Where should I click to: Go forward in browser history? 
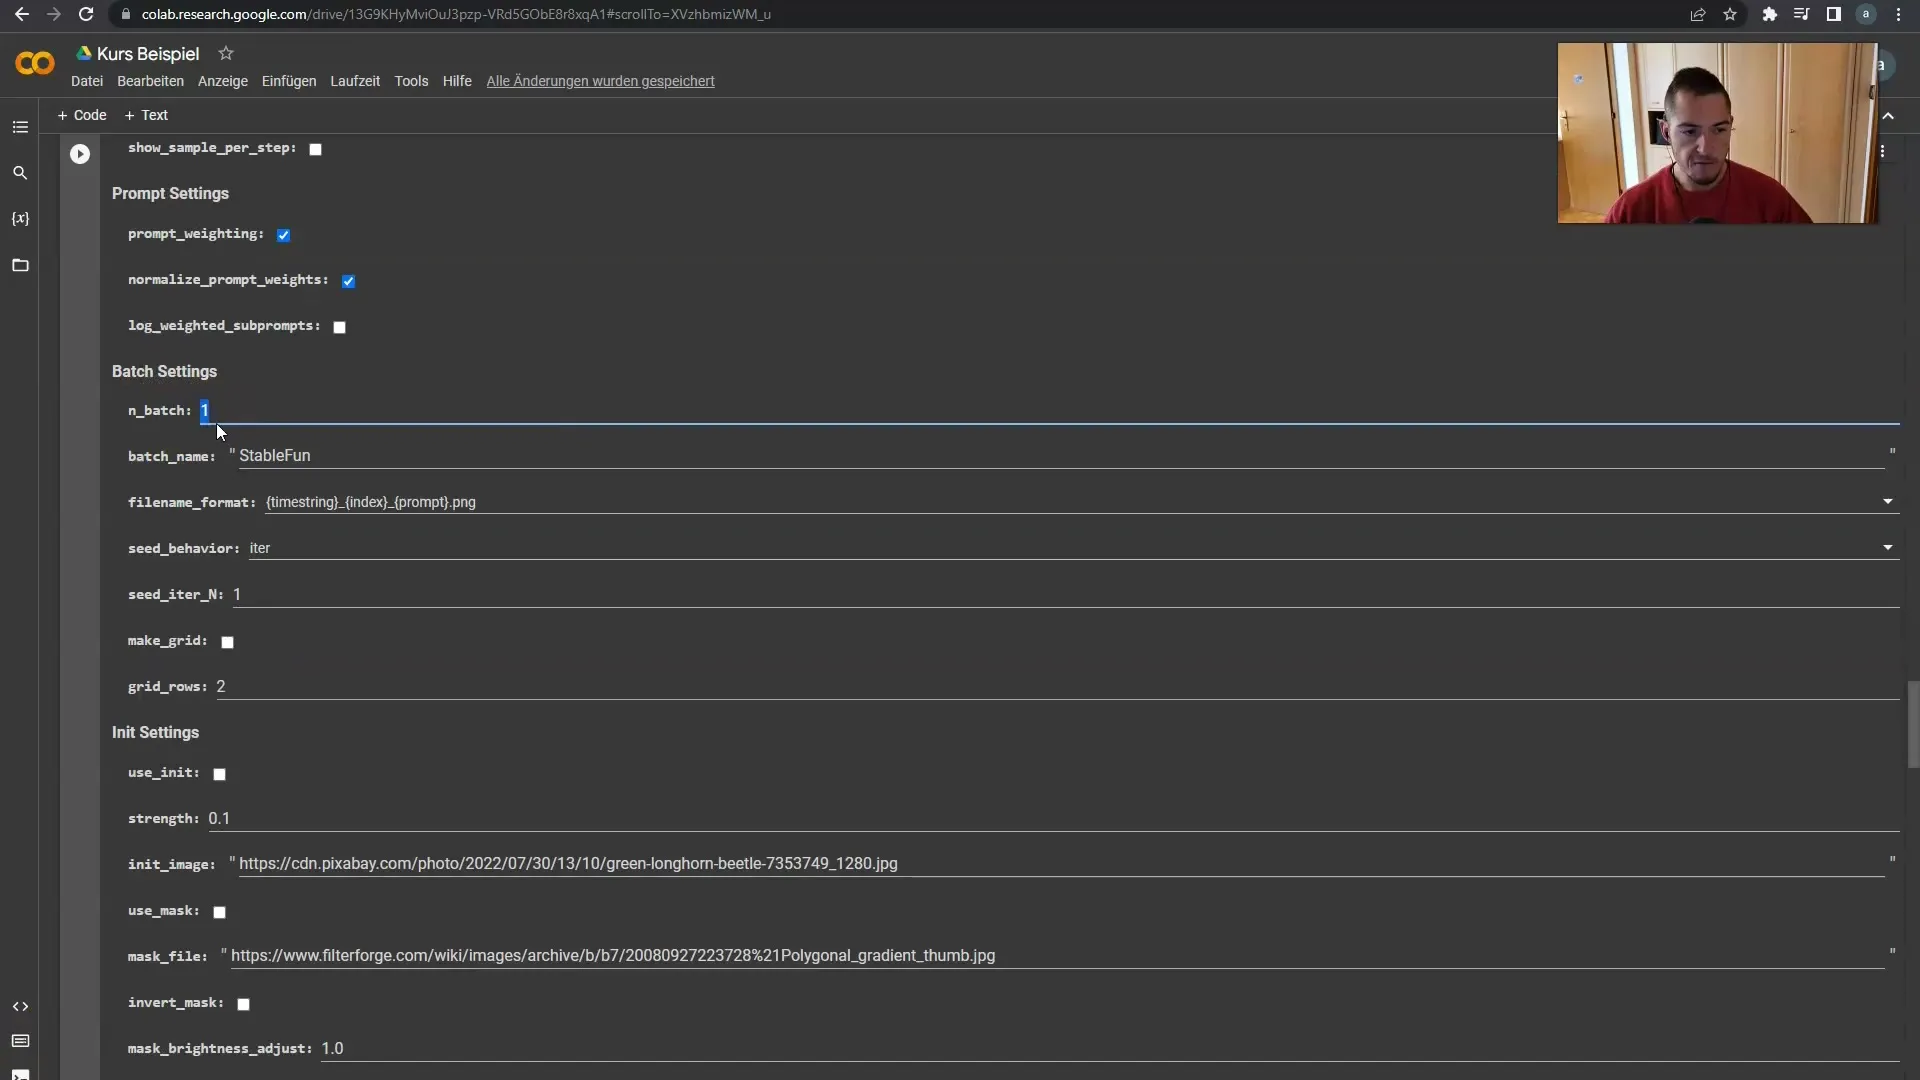click(x=54, y=14)
